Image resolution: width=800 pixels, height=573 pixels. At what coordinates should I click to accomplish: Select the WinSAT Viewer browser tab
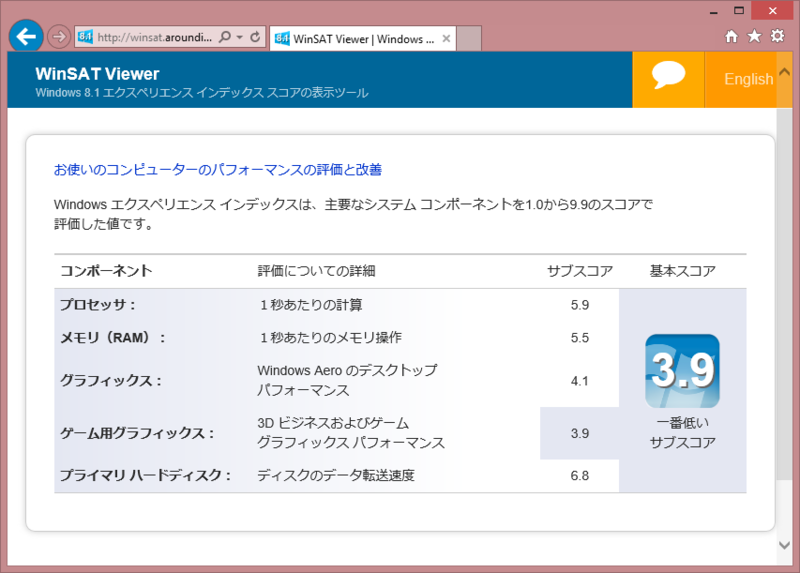coord(363,39)
